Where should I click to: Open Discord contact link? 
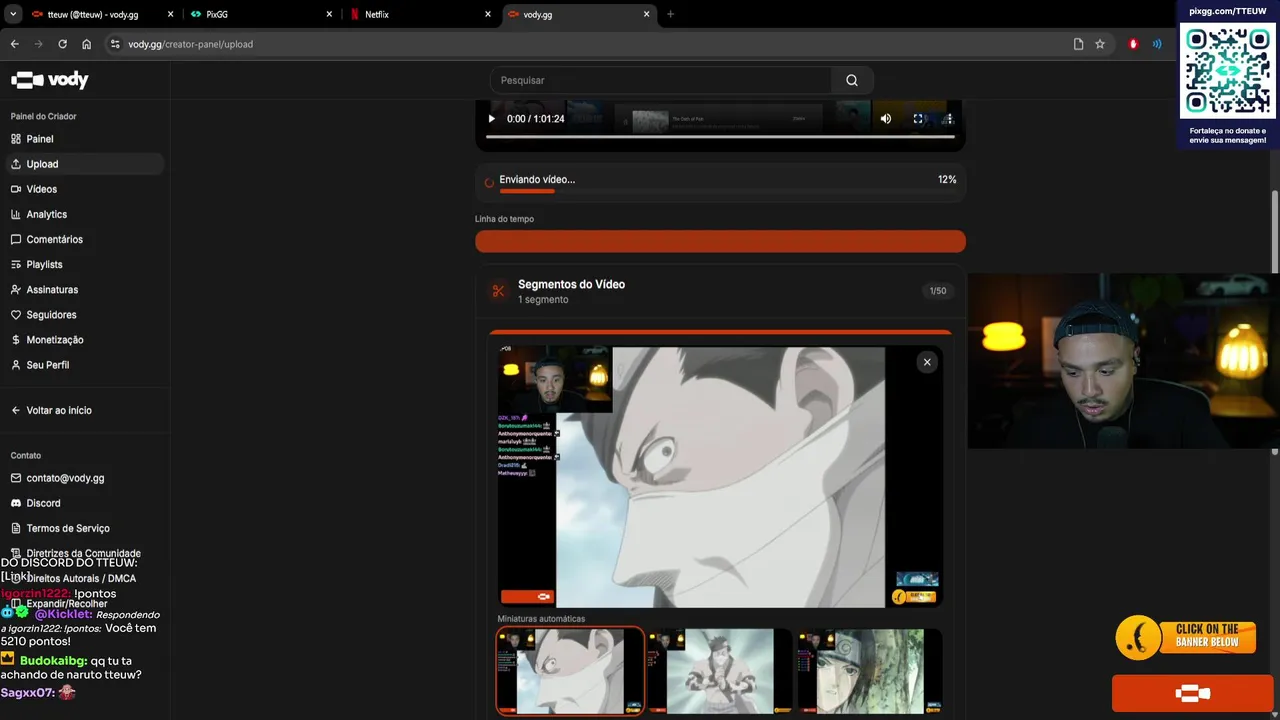click(x=43, y=503)
